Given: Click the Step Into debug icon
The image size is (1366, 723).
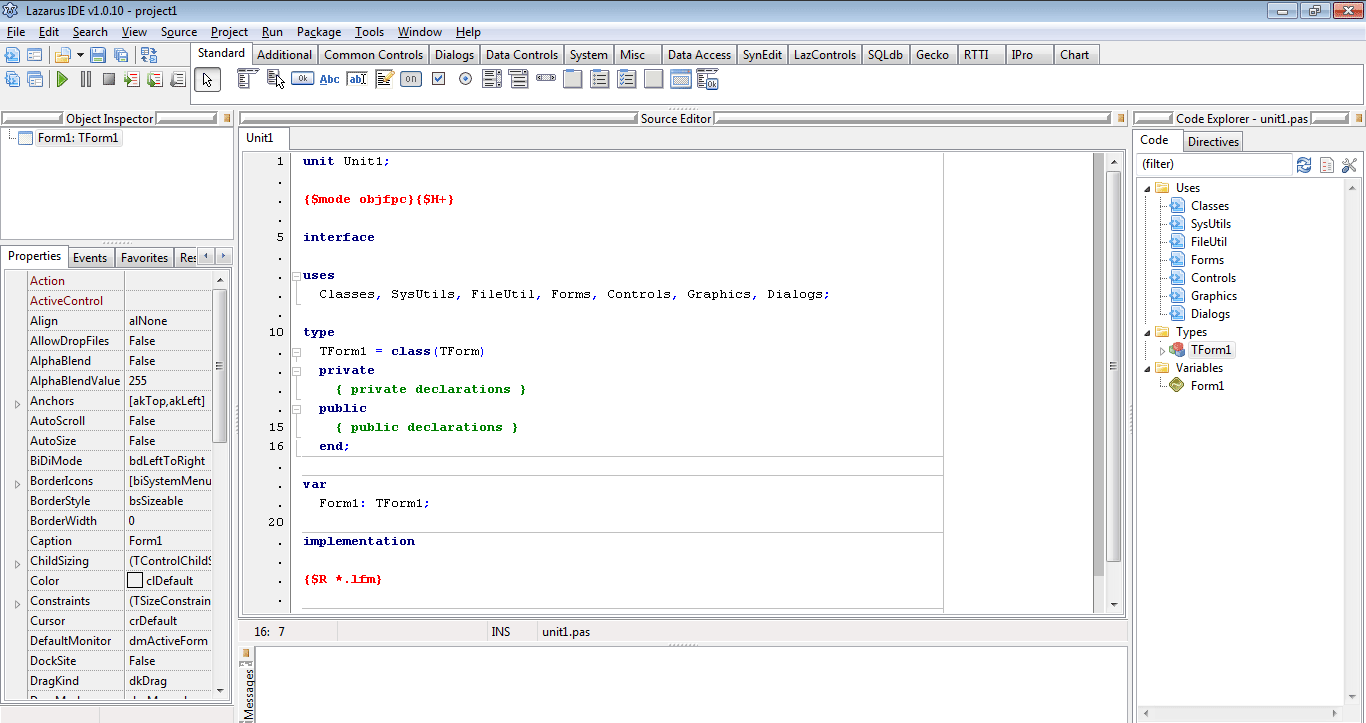Looking at the screenshot, I should pyautogui.click(x=131, y=79).
